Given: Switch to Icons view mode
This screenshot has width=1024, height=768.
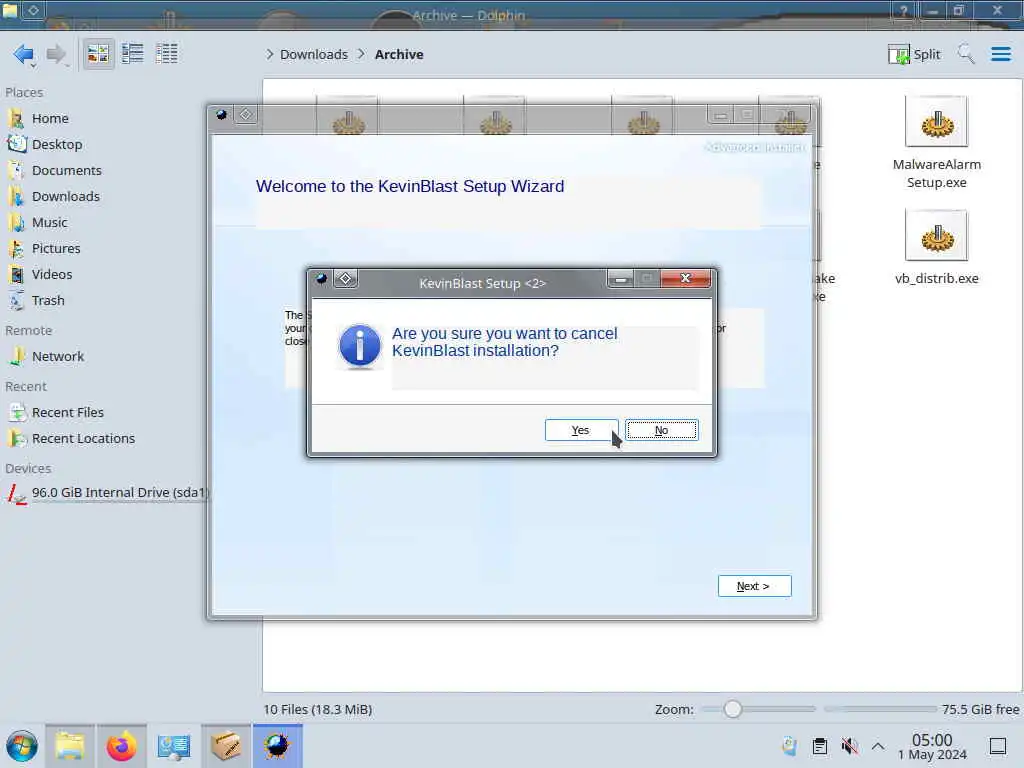Looking at the screenshot, I should pyautogui.click(x=98, y=54).
